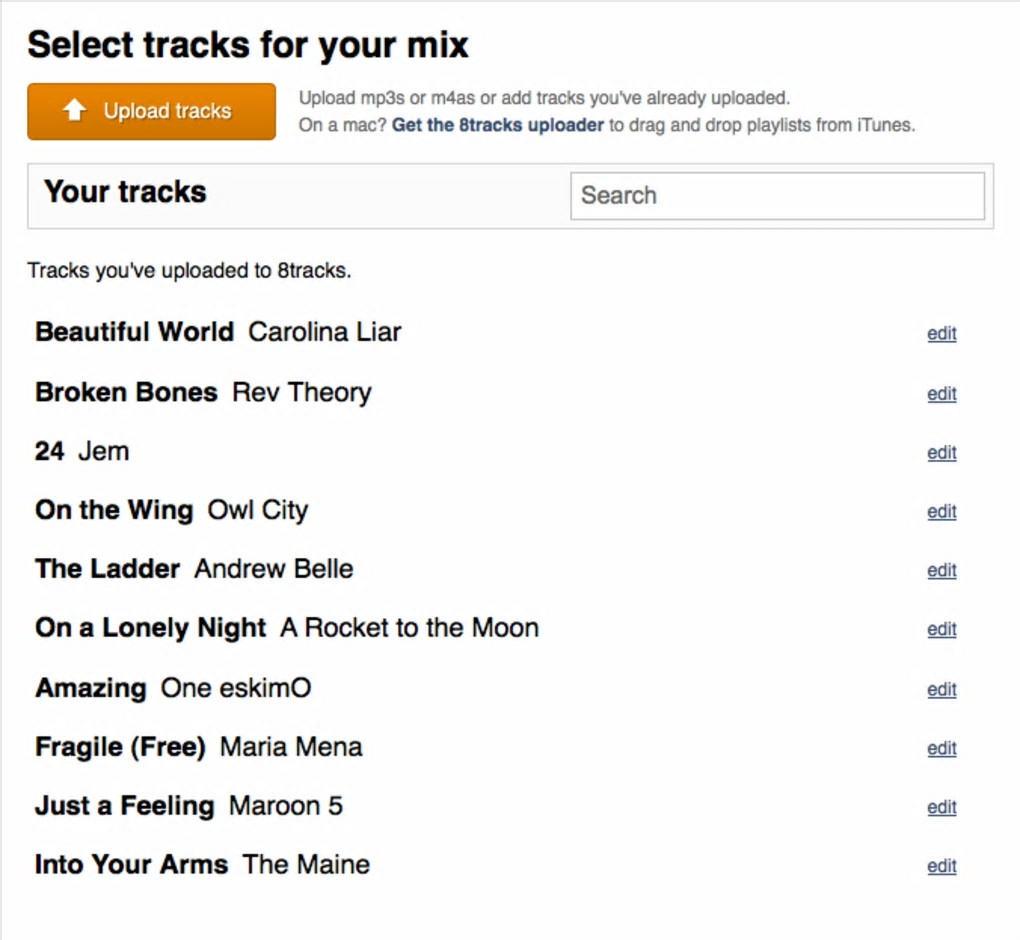Open the Get the 8tracks uploader link
Viewport: 1020px width, 940px height.
pos(497,126)
